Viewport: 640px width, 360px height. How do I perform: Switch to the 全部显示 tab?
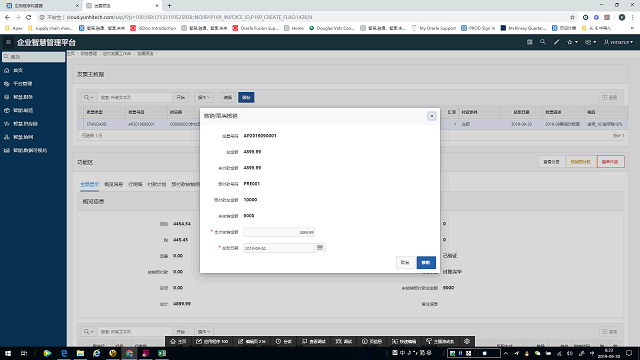pos(89,184)
